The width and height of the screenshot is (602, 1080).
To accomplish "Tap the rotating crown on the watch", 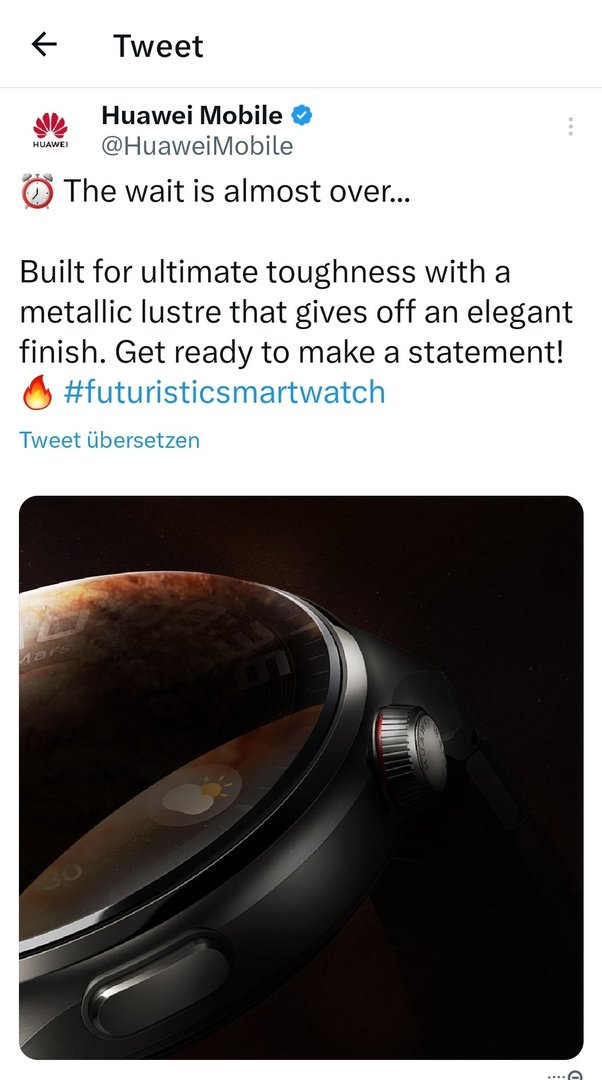I will click(x=411, y=751).
